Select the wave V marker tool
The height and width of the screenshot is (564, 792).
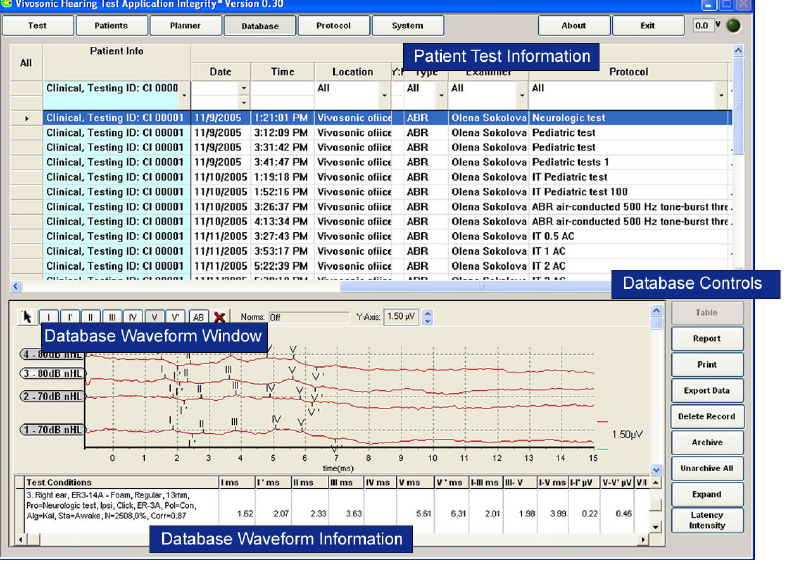click(154, 317)
